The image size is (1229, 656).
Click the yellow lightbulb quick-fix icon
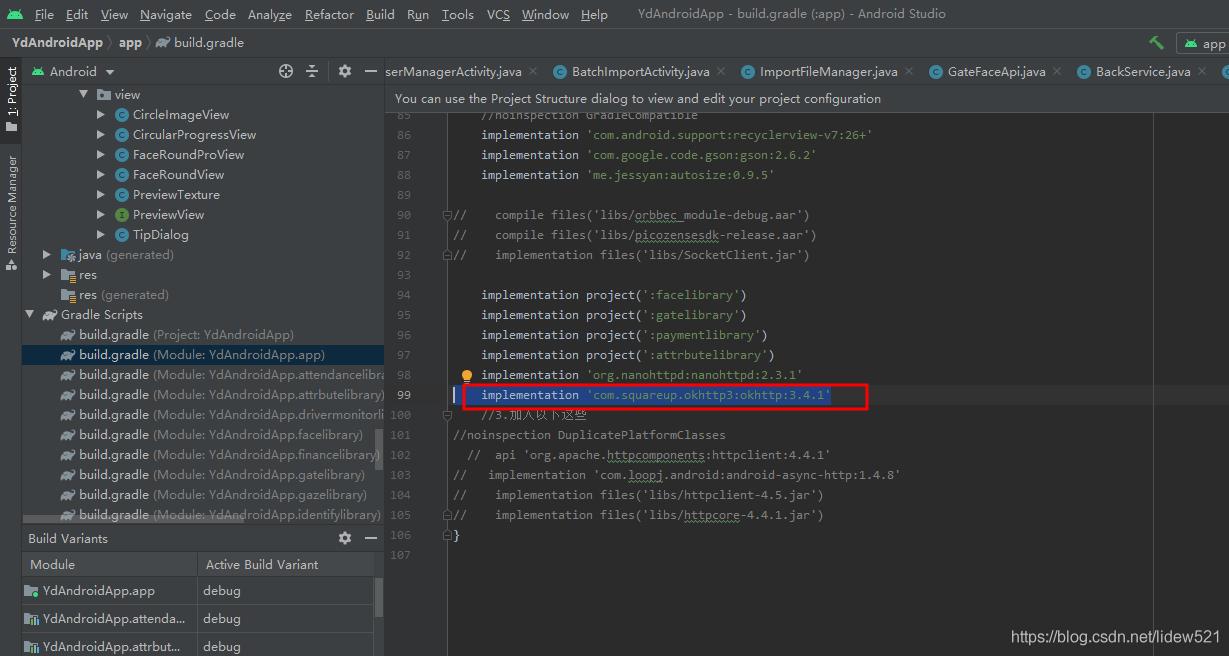(466, 376)
